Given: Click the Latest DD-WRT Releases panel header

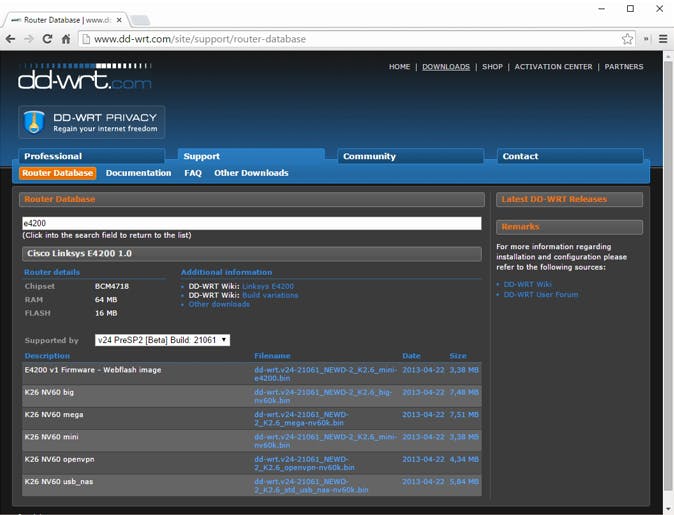Looking at the screenshot, I should coord(570,199).
